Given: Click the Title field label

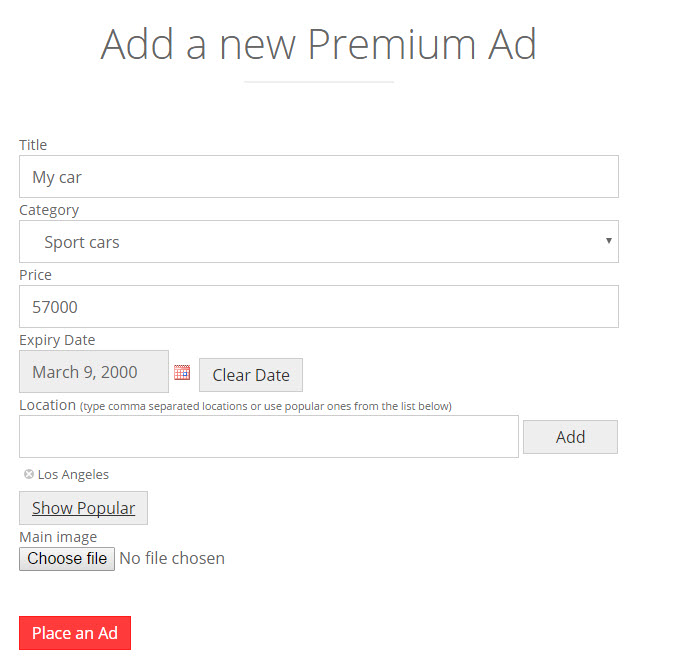Looking at the screenshot, I should click(x=33, y=145).
